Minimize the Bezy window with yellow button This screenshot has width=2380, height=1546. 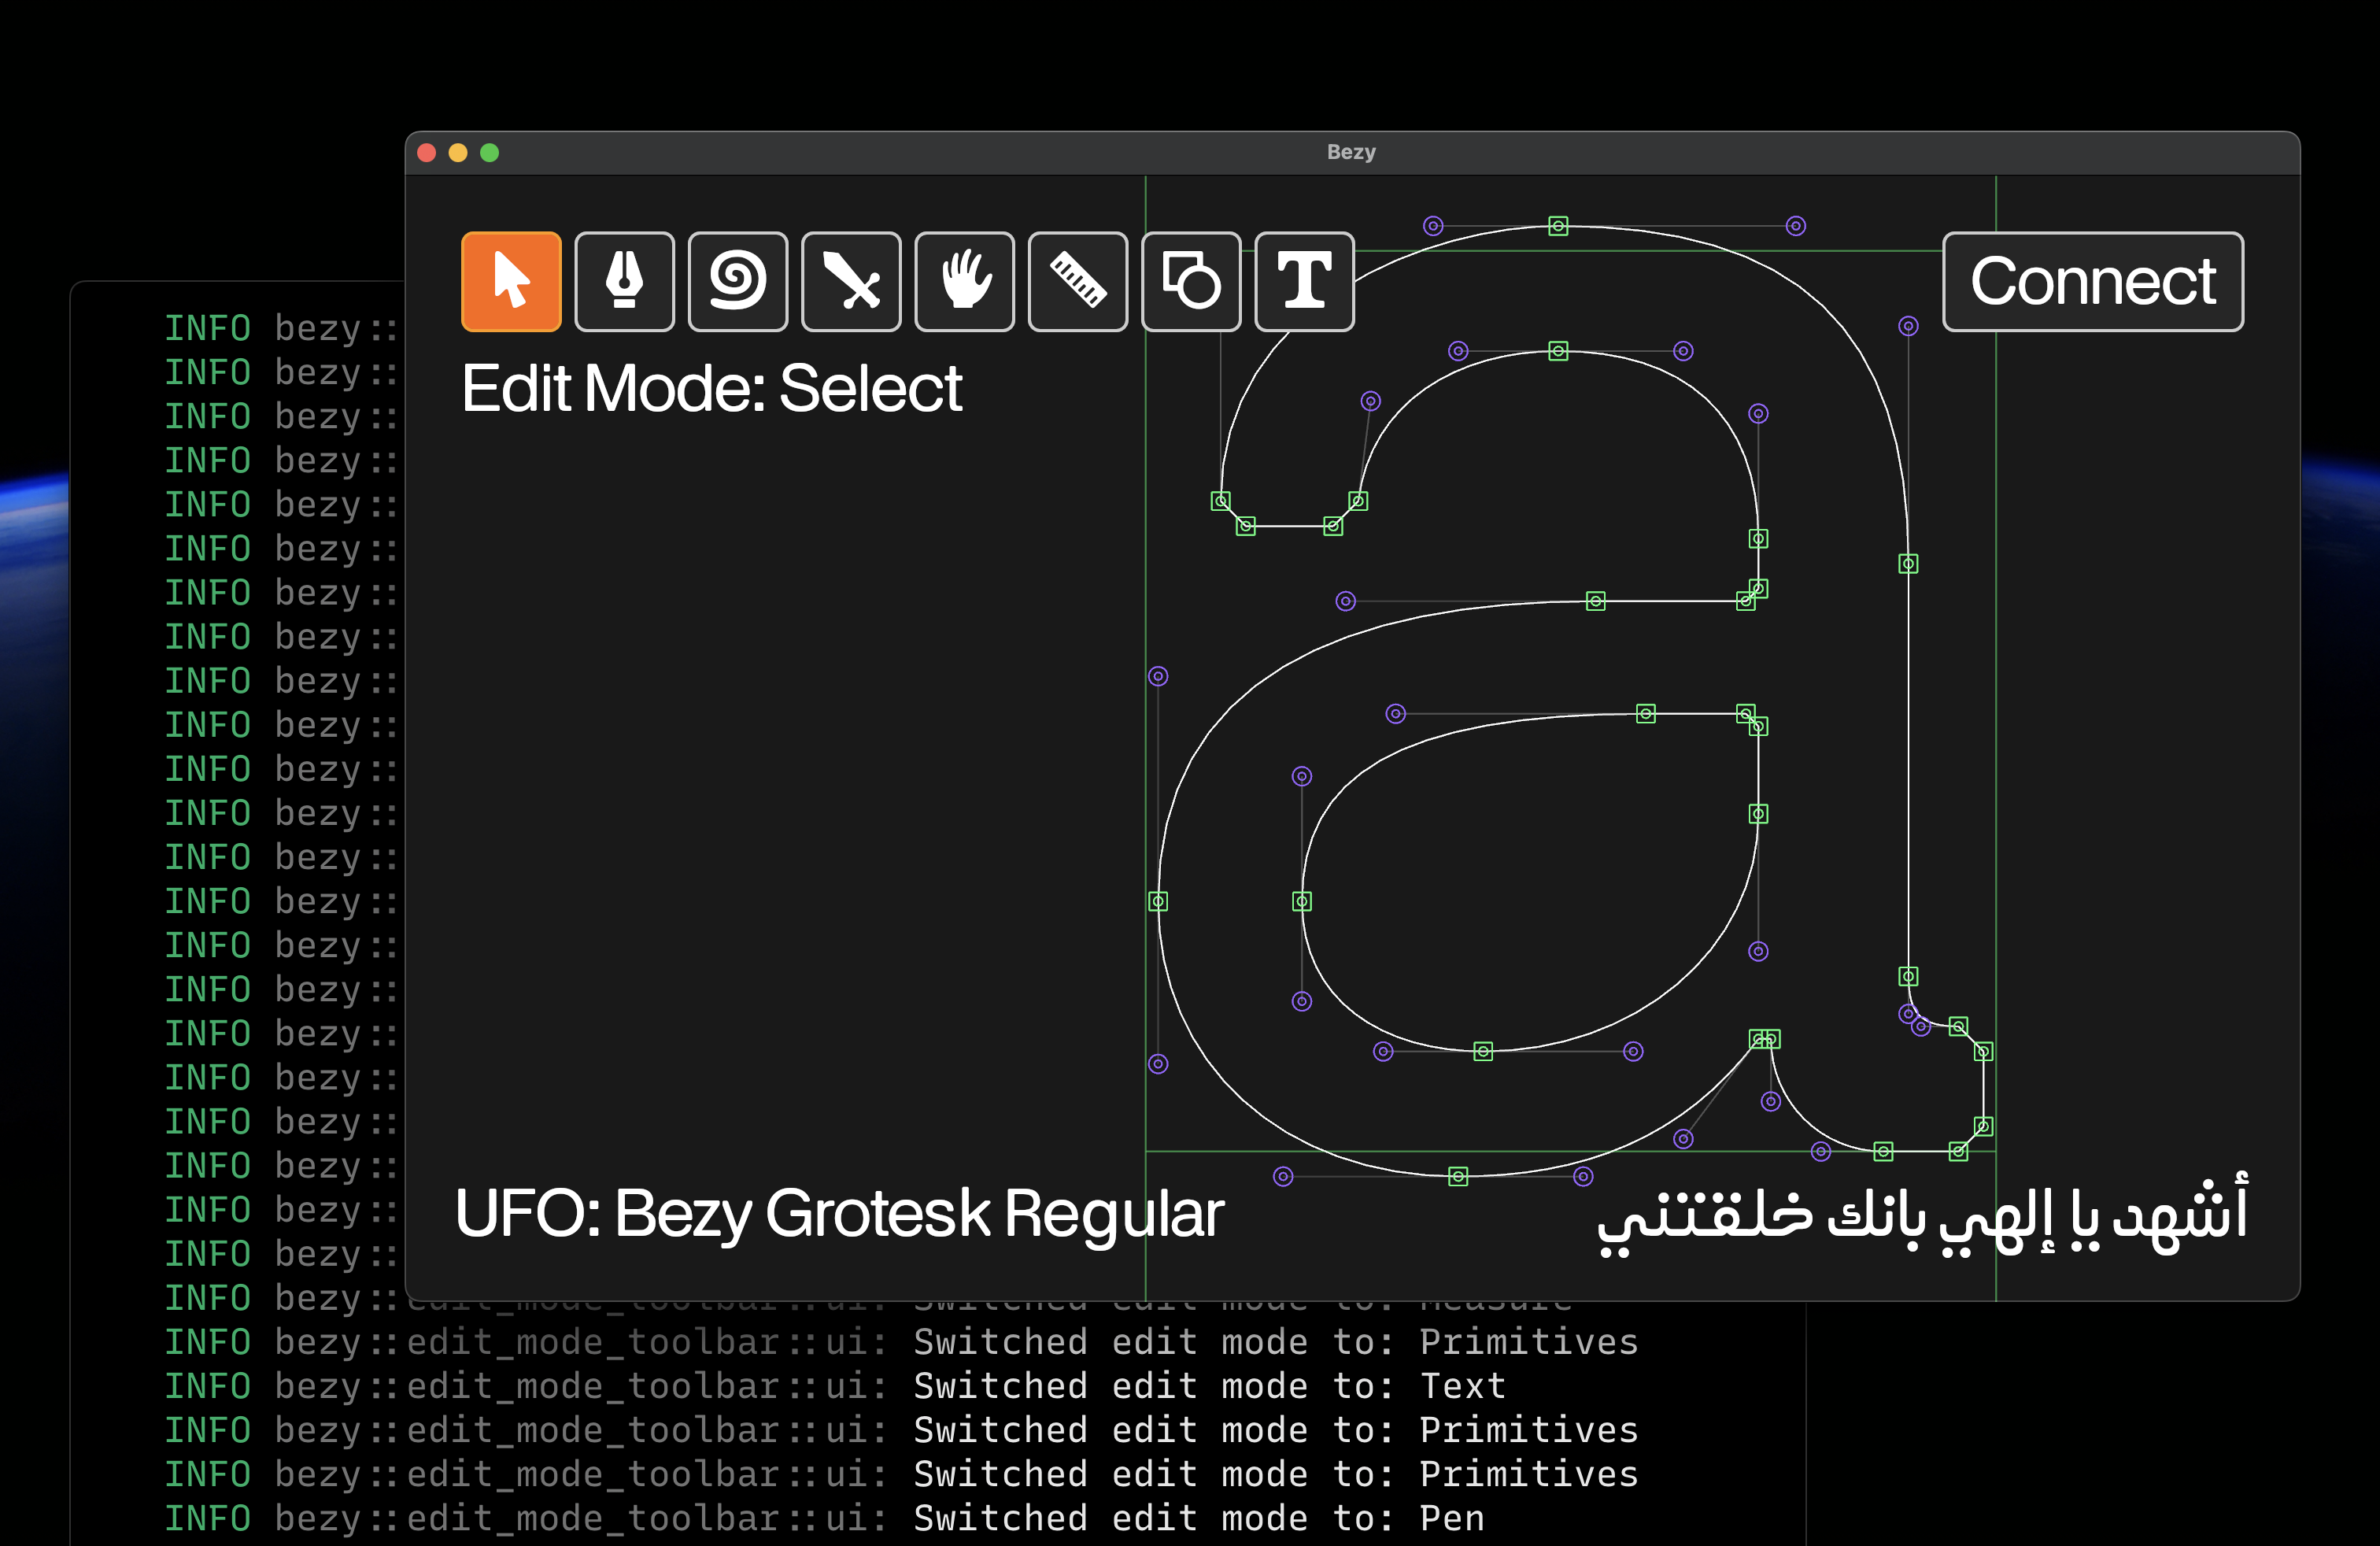(x=458, y=152)
